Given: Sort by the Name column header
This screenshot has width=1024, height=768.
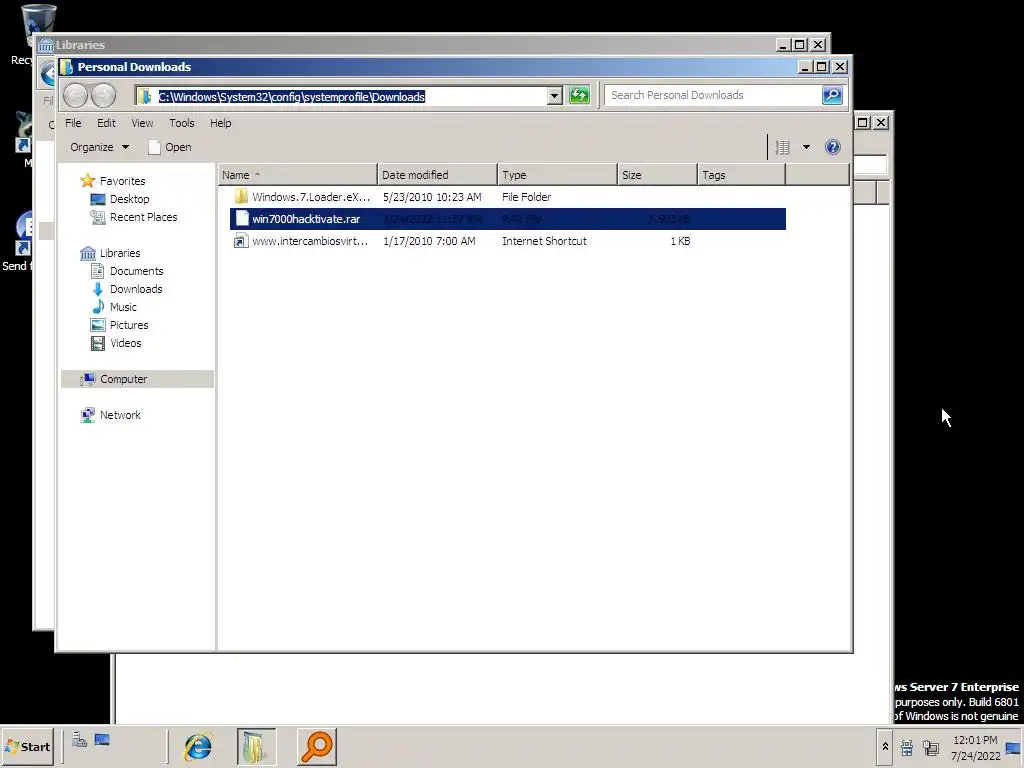Looking at the screenshot, I should (298, 175).
